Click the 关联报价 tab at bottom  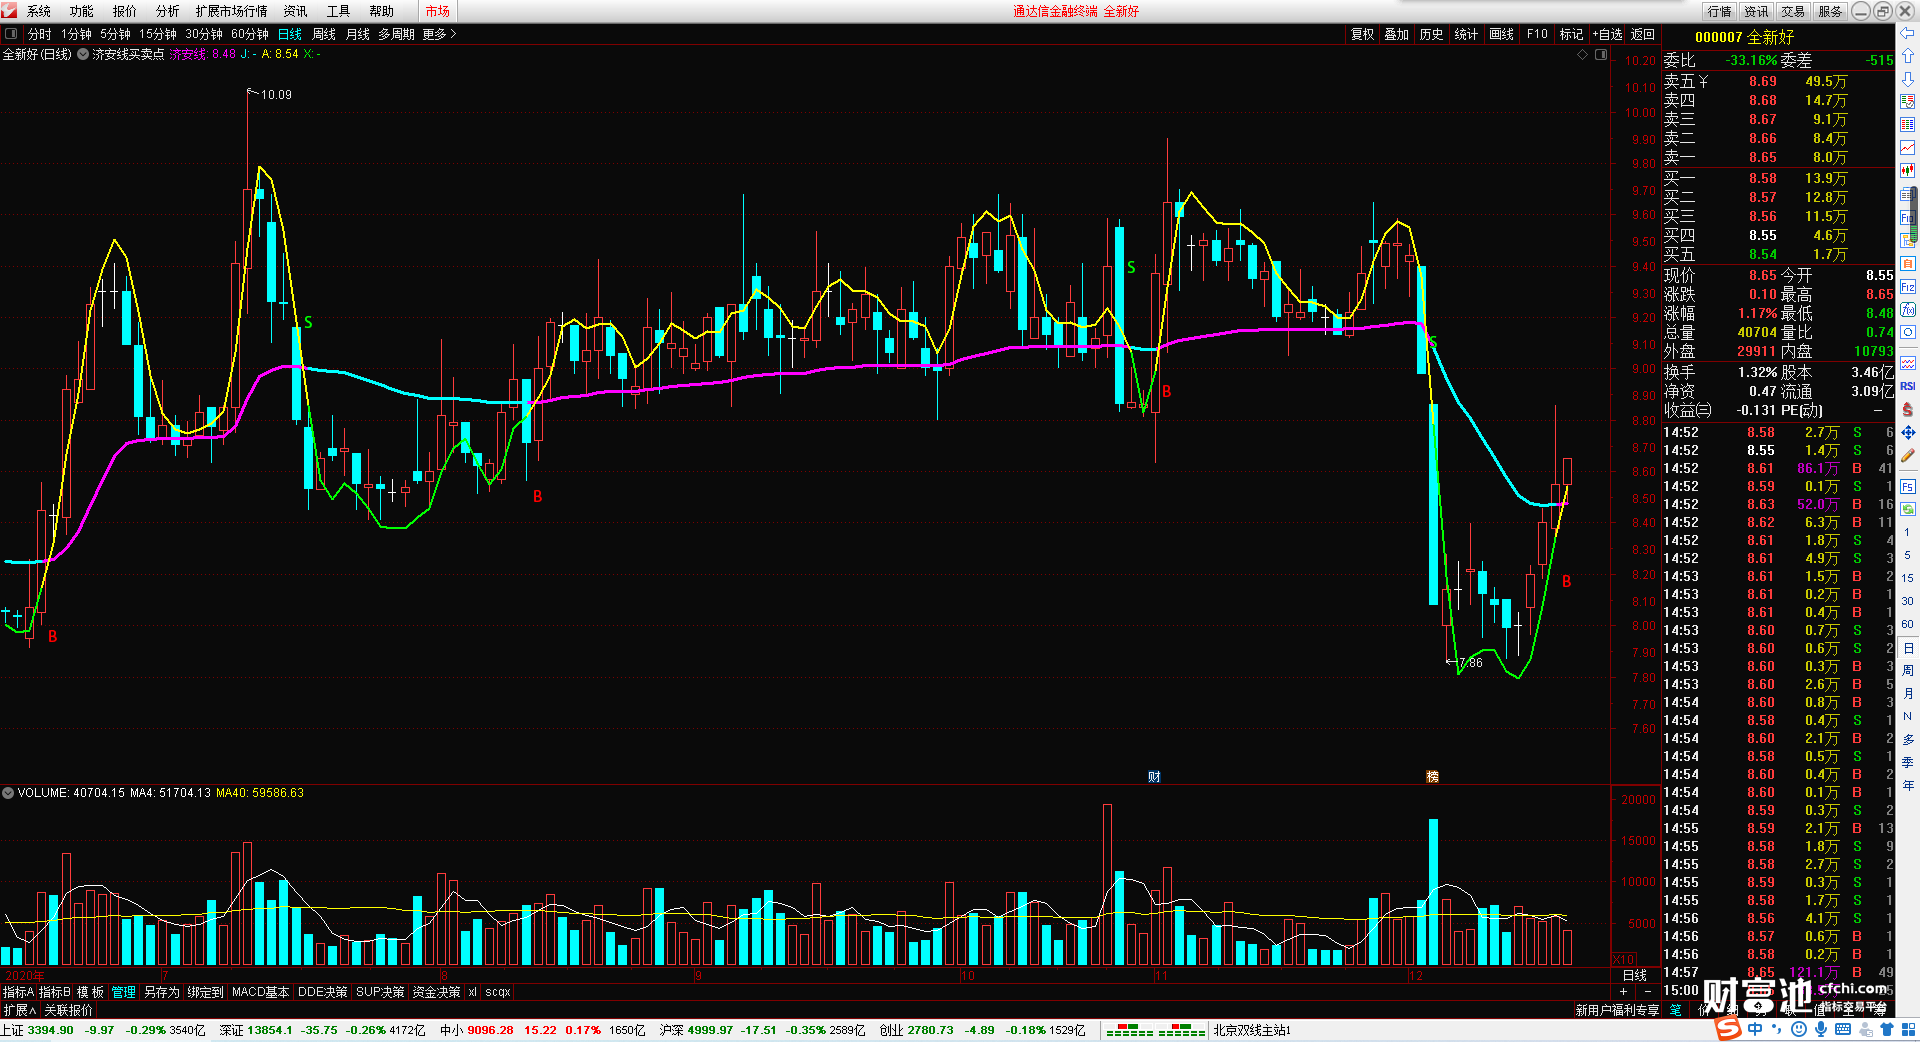(x=69, y=1010)
